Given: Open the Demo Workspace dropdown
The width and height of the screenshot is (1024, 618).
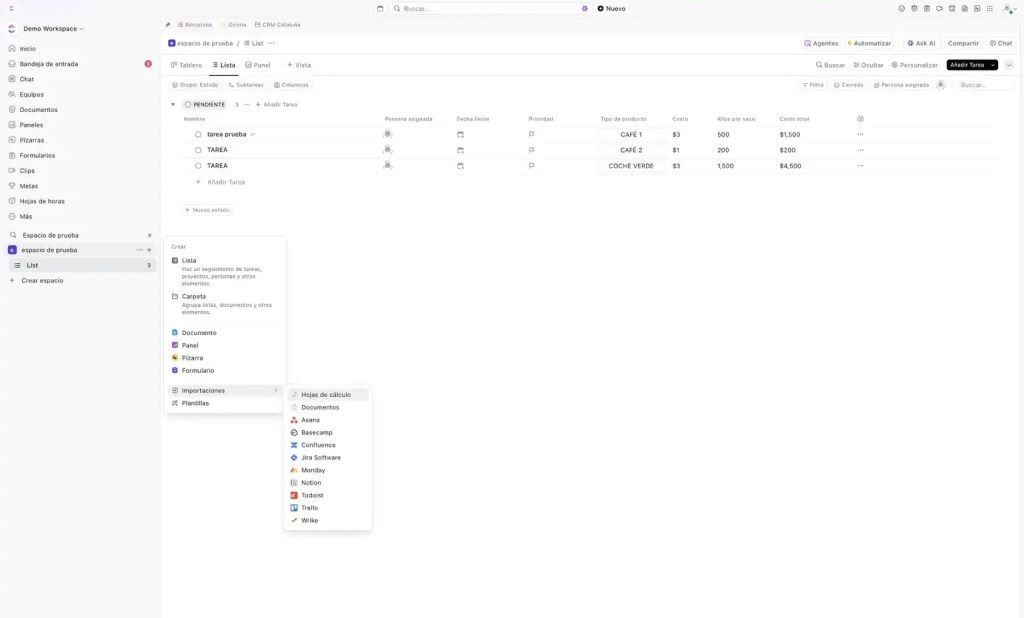Looking at the screenshot, I should click(53, 29).
